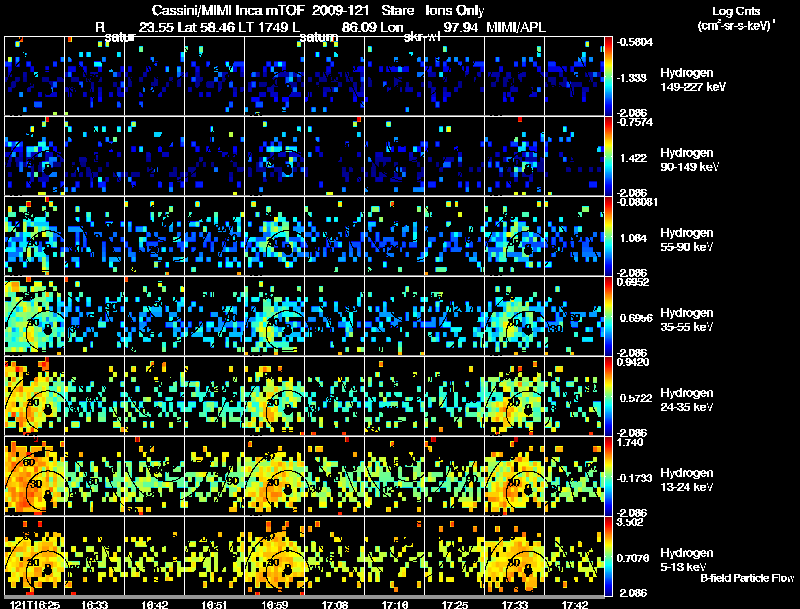Click the 1.740 colorbar value
Viewport: 800px width, 609px height.
[x=630, y=442]
